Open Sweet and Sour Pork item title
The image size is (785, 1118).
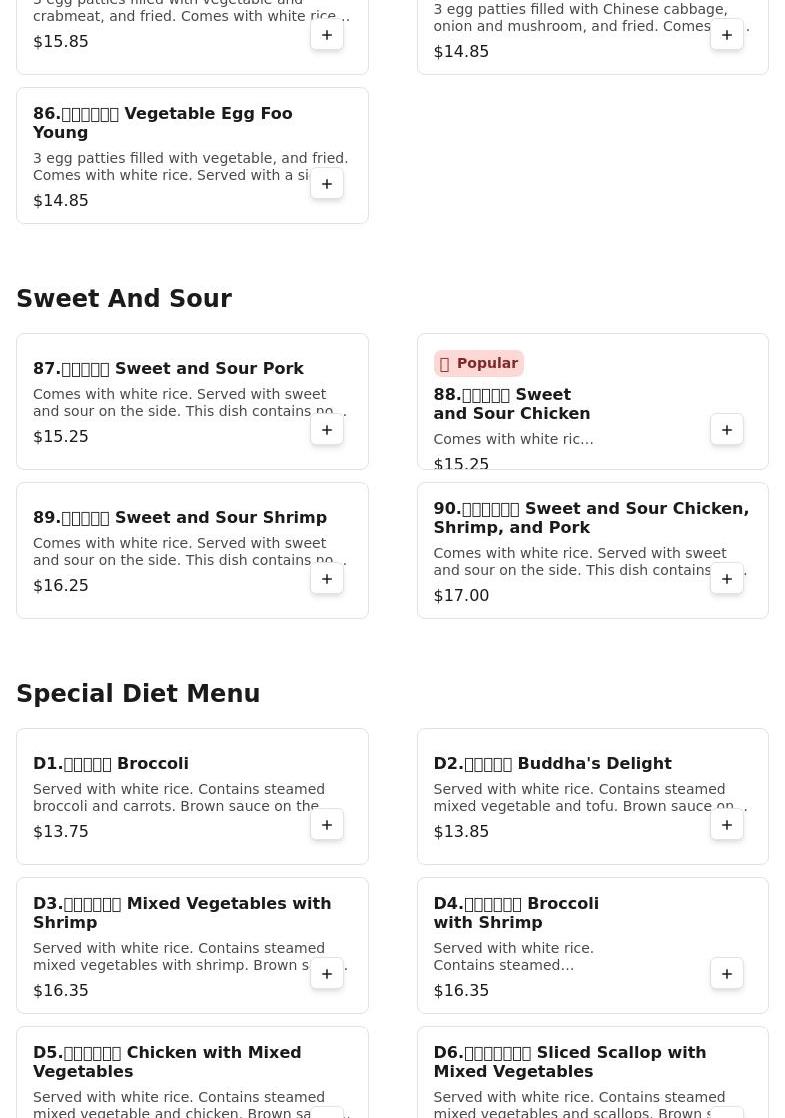pos(168,369)
